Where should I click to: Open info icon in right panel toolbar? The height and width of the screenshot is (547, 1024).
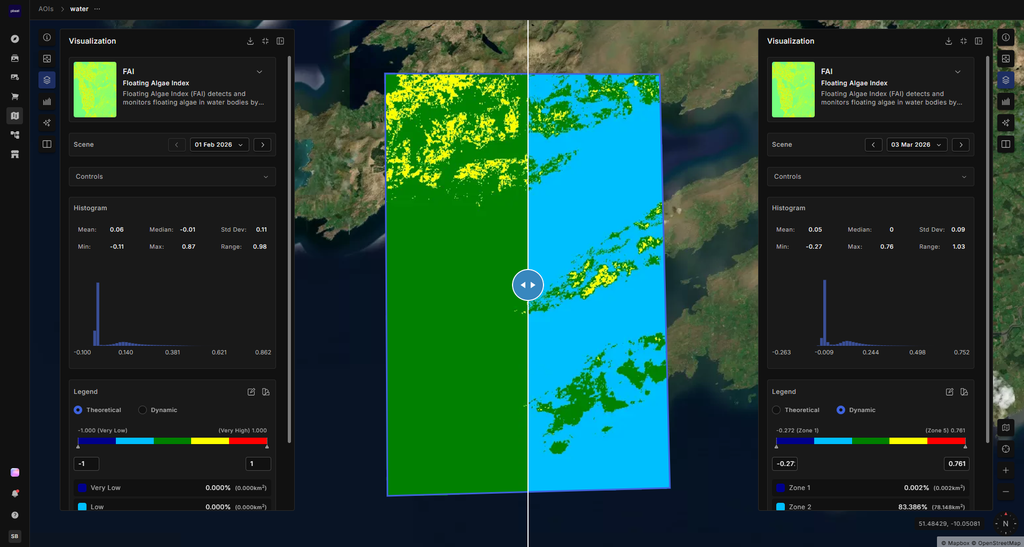1006,37
